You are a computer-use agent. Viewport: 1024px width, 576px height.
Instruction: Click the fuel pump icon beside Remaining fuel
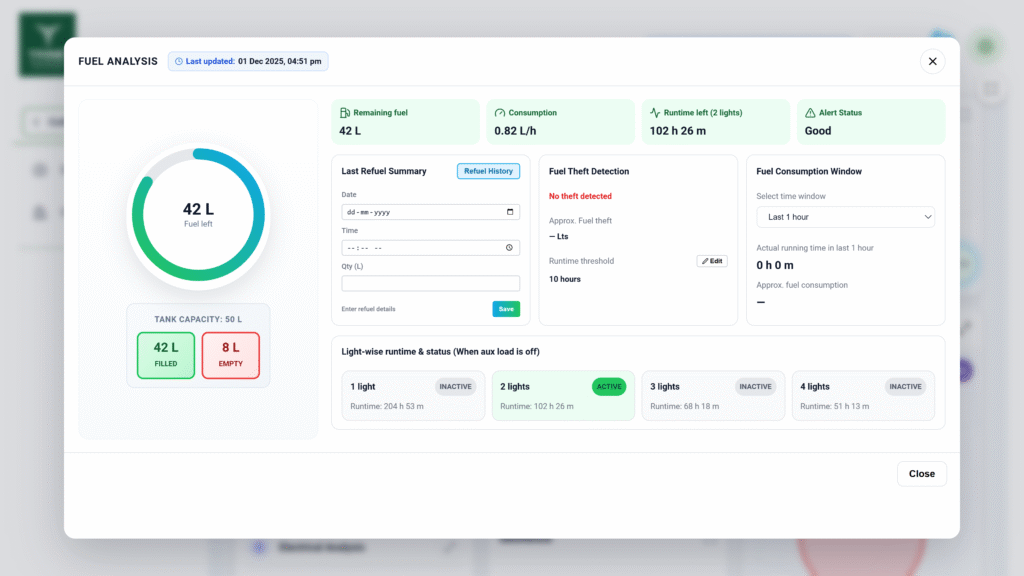tap(345, 113)
